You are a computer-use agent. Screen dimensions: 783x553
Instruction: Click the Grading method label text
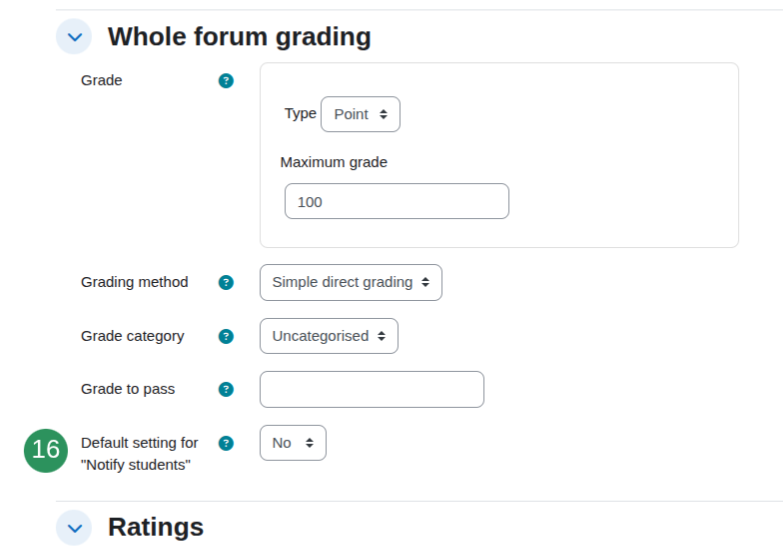click(x=134, y=282)
